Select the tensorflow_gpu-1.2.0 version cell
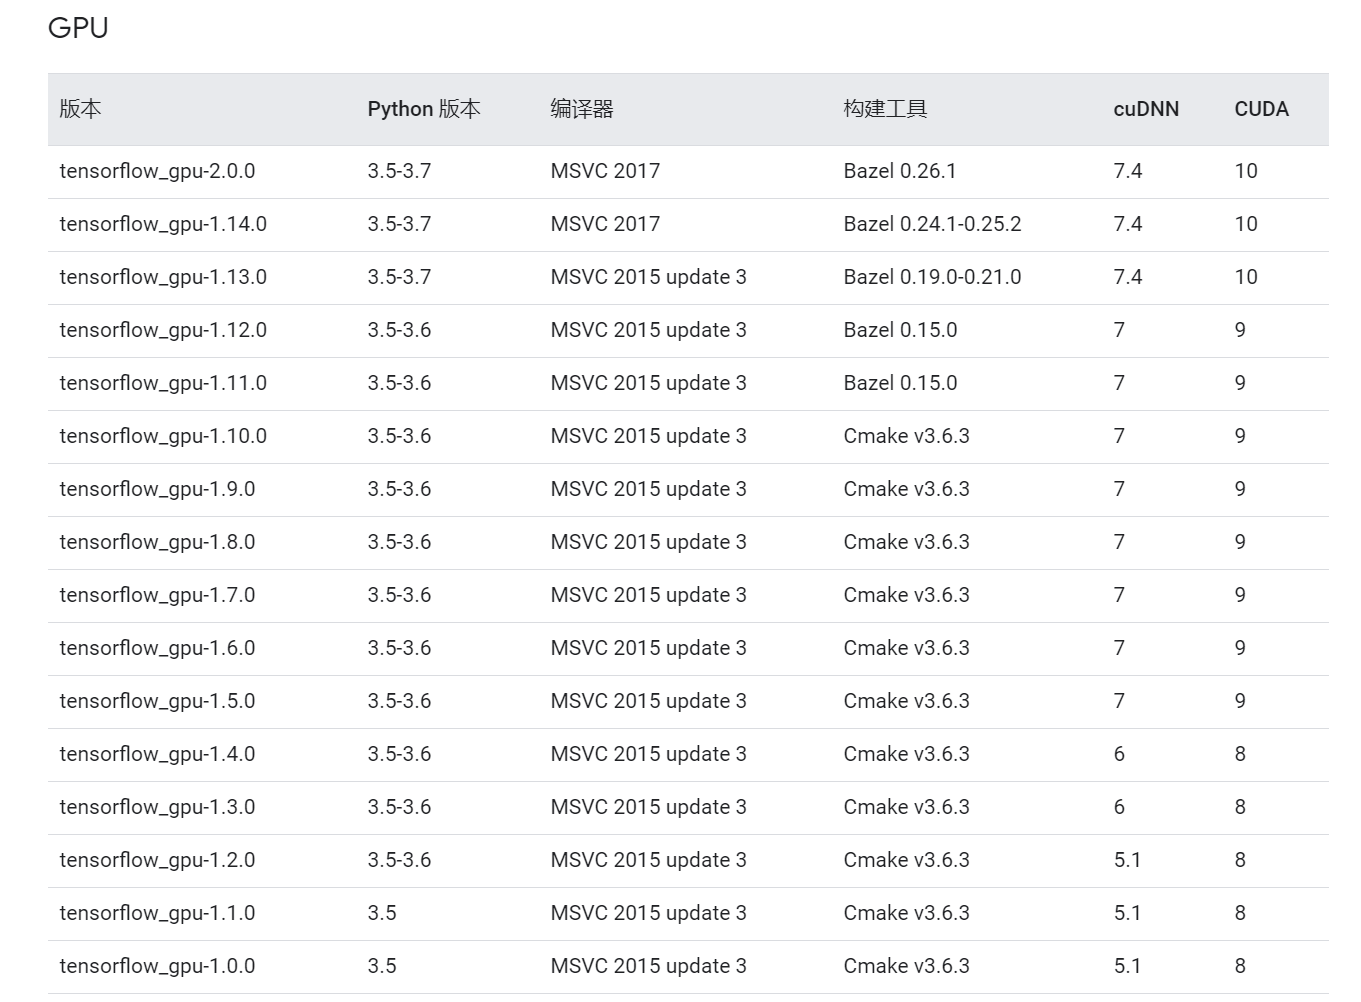Viewport: 1361px width, 1002px height. [x=157, y=860]
